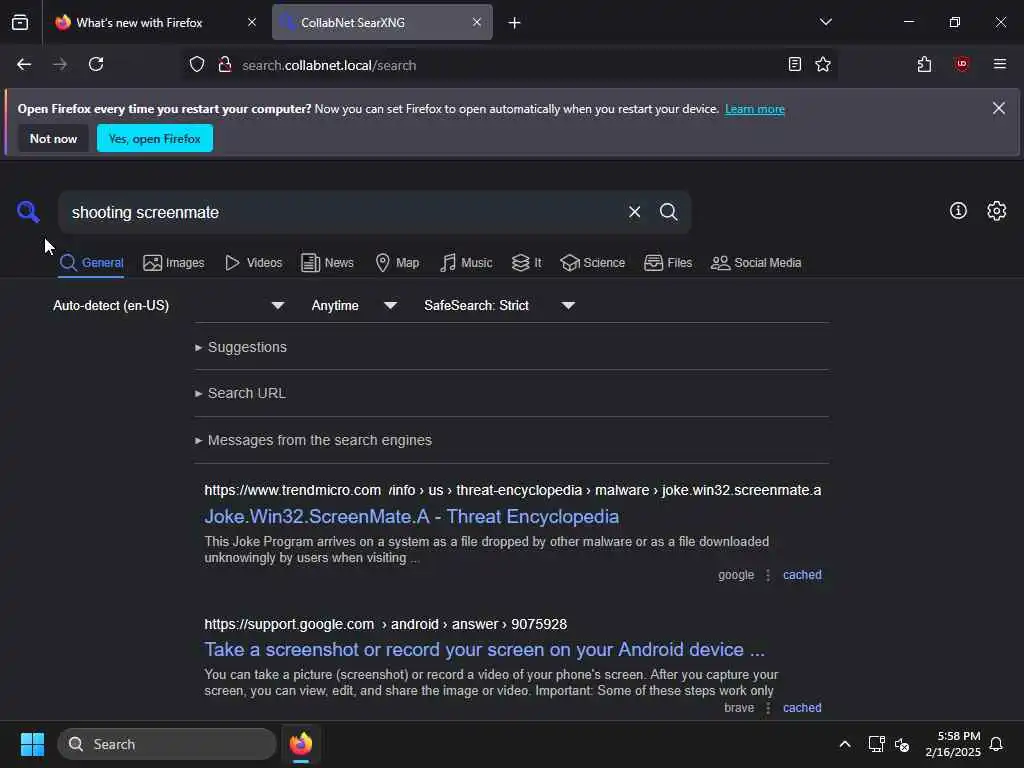Switch to Social Media category

pyautogui.click(x=756, y=263)
